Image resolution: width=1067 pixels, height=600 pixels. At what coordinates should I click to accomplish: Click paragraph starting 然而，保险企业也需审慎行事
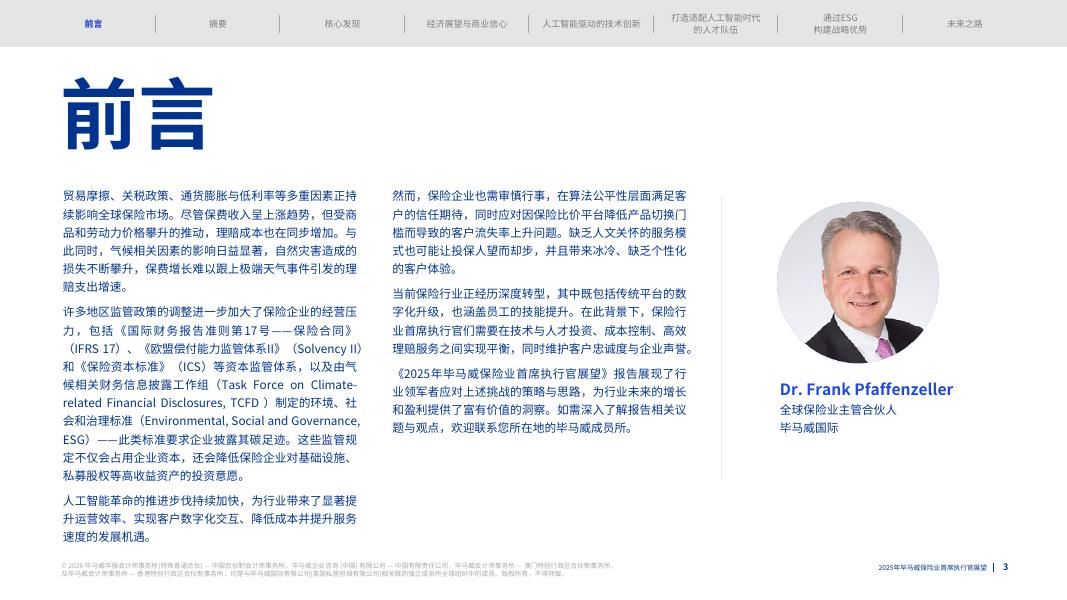click(x=540, y=232)
